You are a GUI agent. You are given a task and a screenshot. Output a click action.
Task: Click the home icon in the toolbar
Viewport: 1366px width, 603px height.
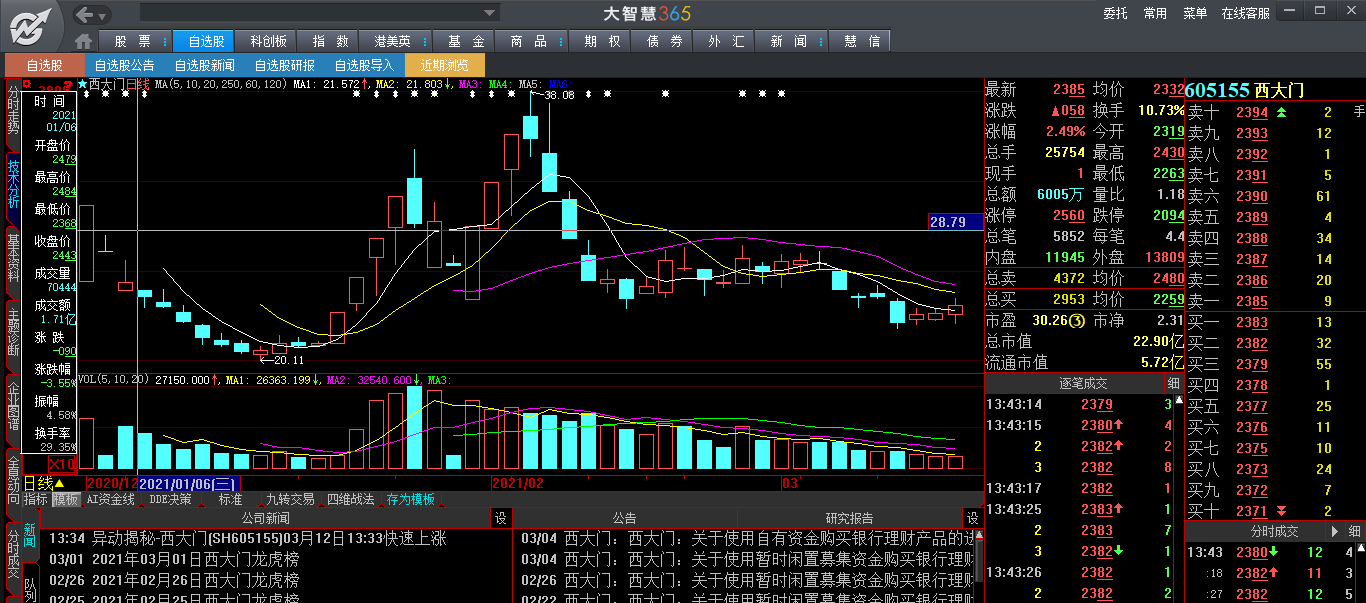(84, 41)
